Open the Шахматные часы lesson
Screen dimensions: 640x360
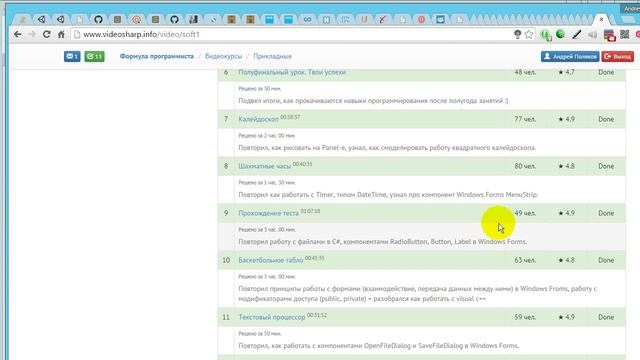pos(264,167)
